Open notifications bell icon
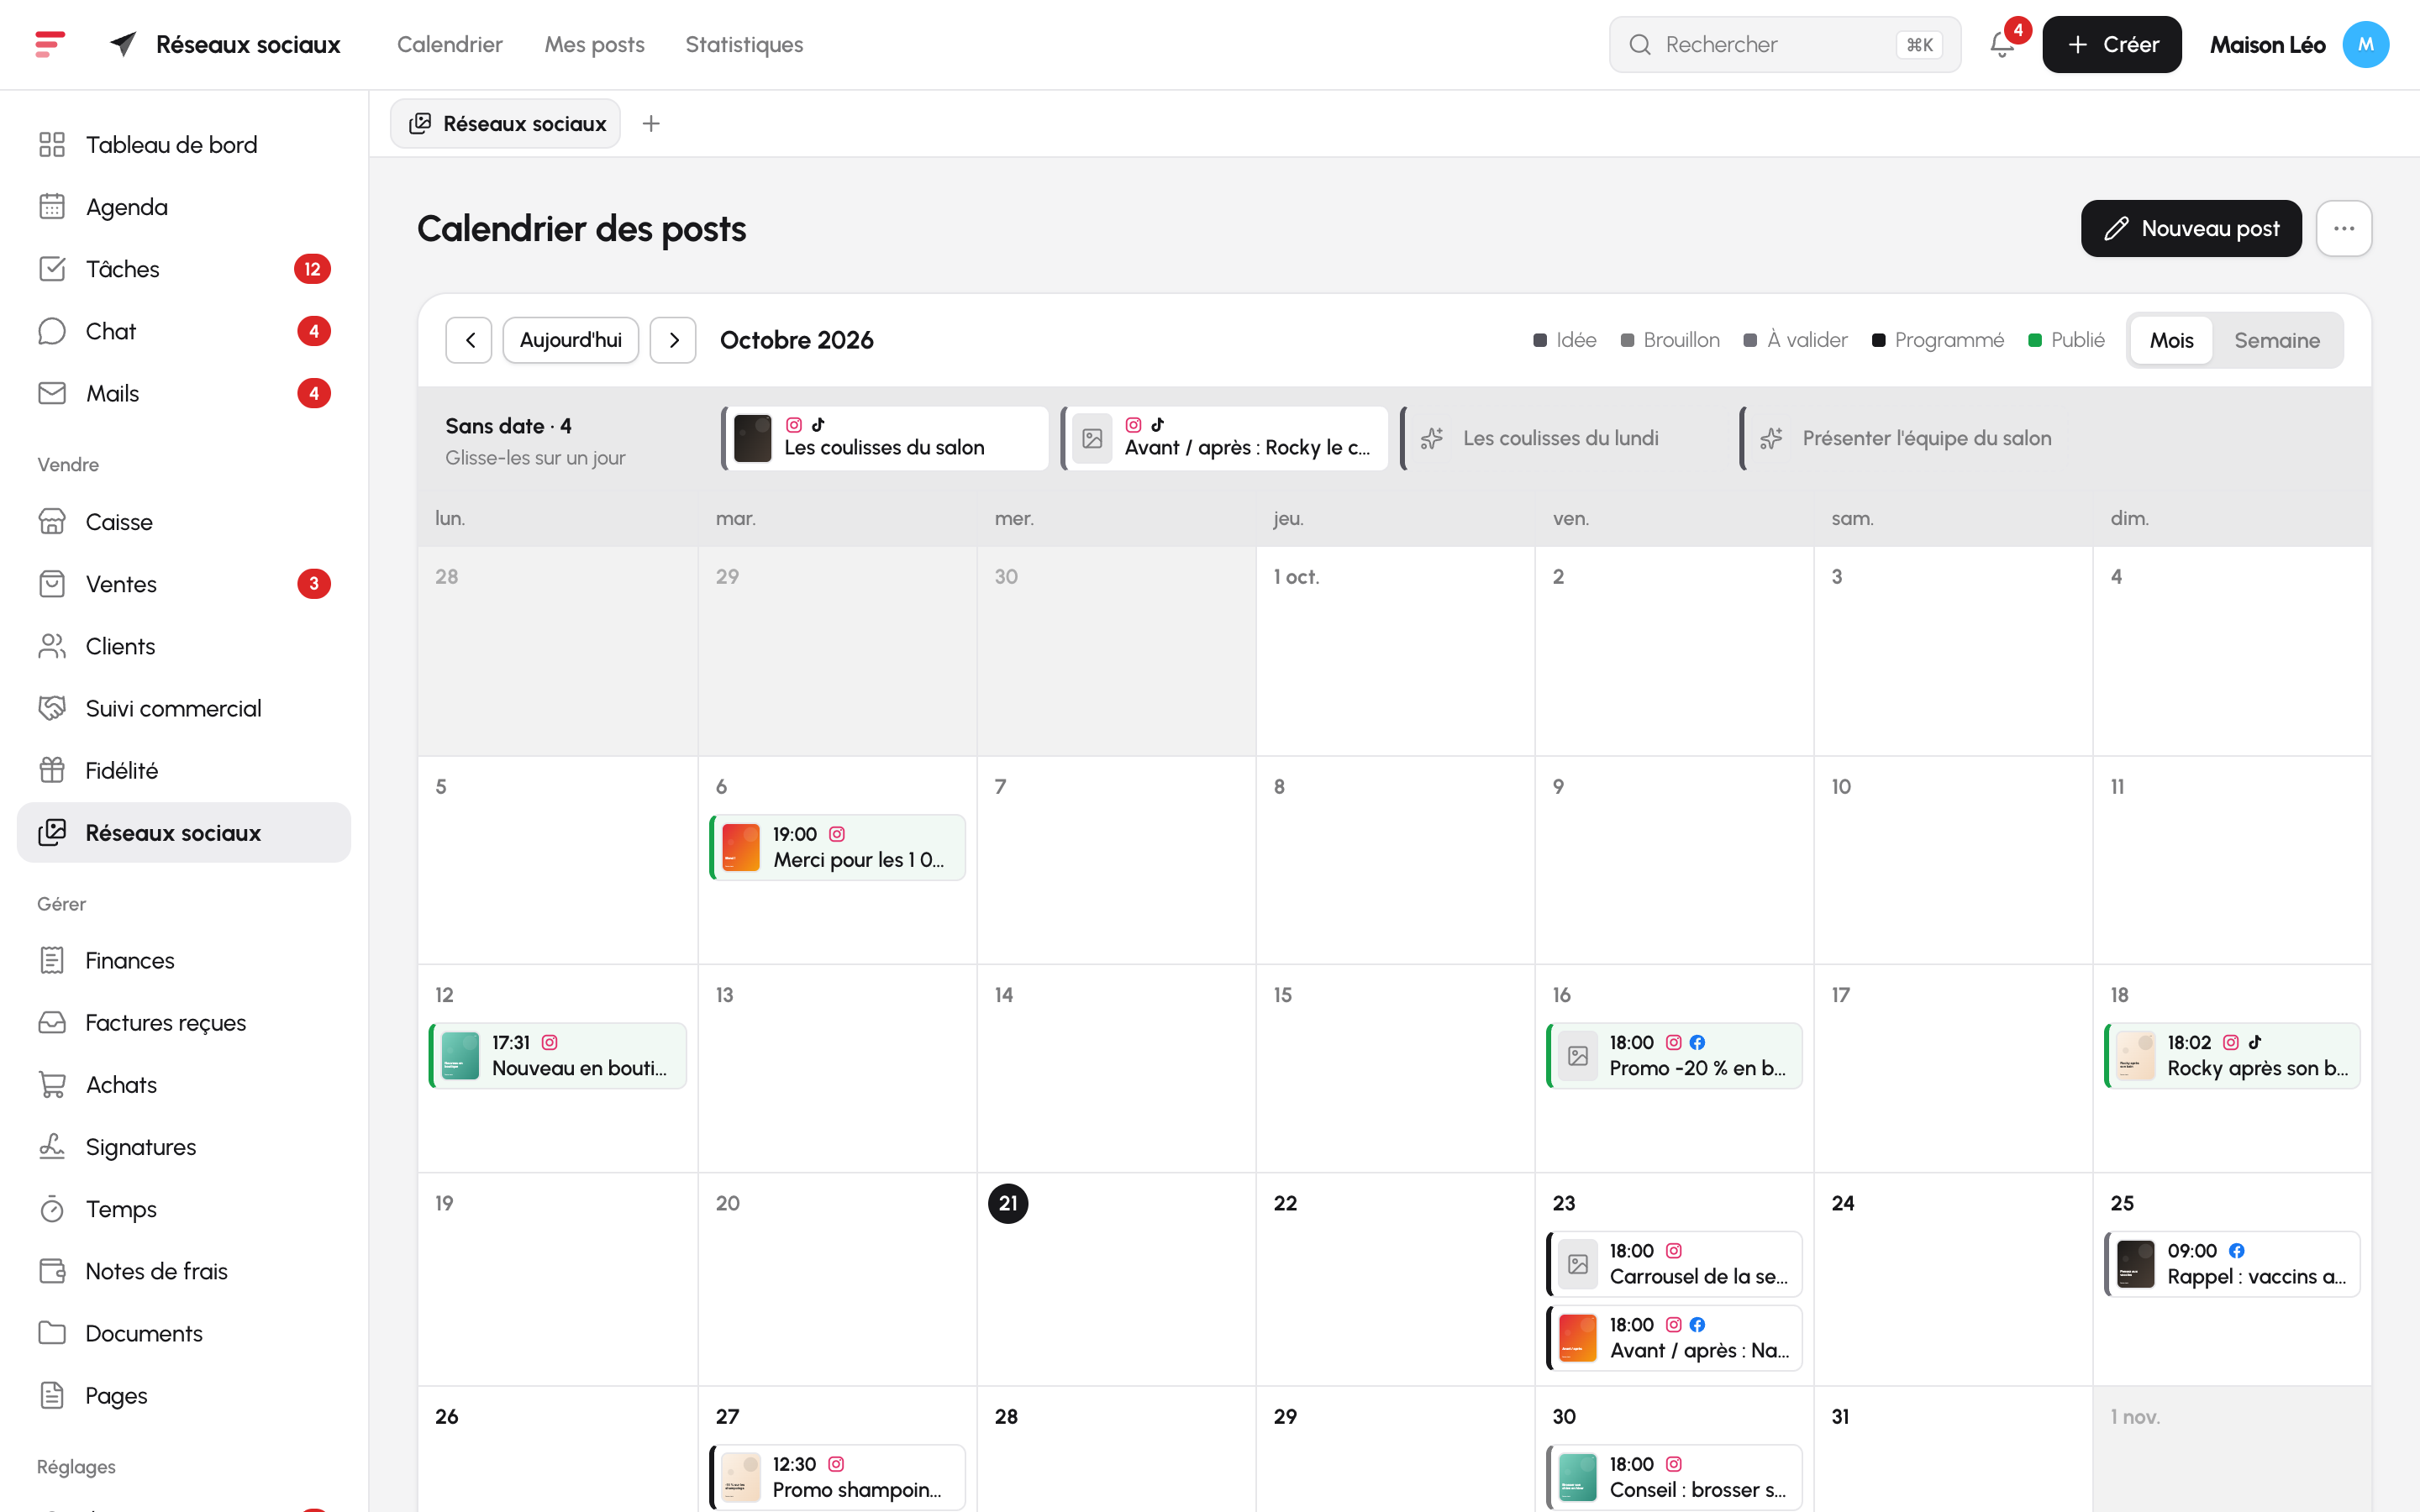 click(x=2001, y=45)
